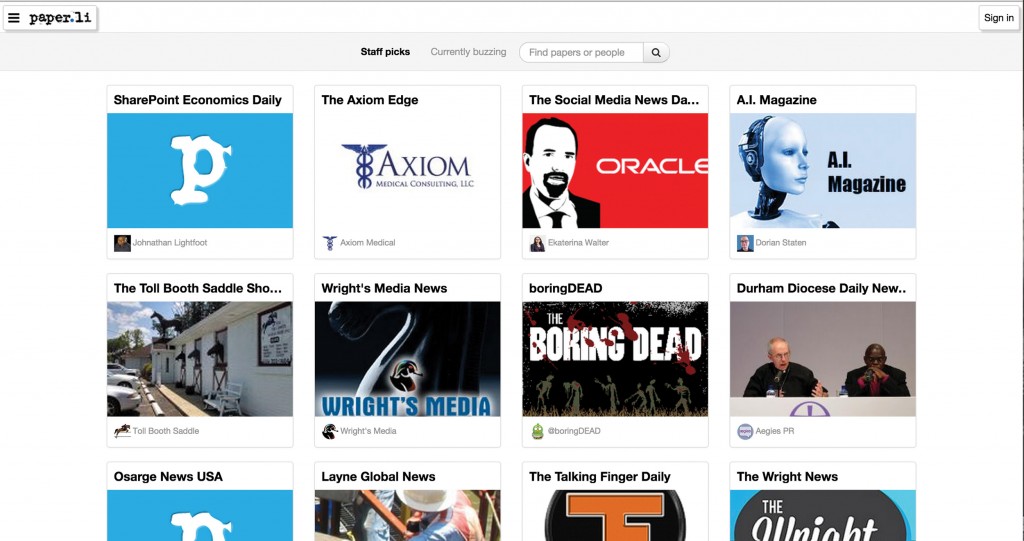The height and width of the screenshot is (541, 1024).
Task: Open the Layne Global News title
Action: coord(378,476)
